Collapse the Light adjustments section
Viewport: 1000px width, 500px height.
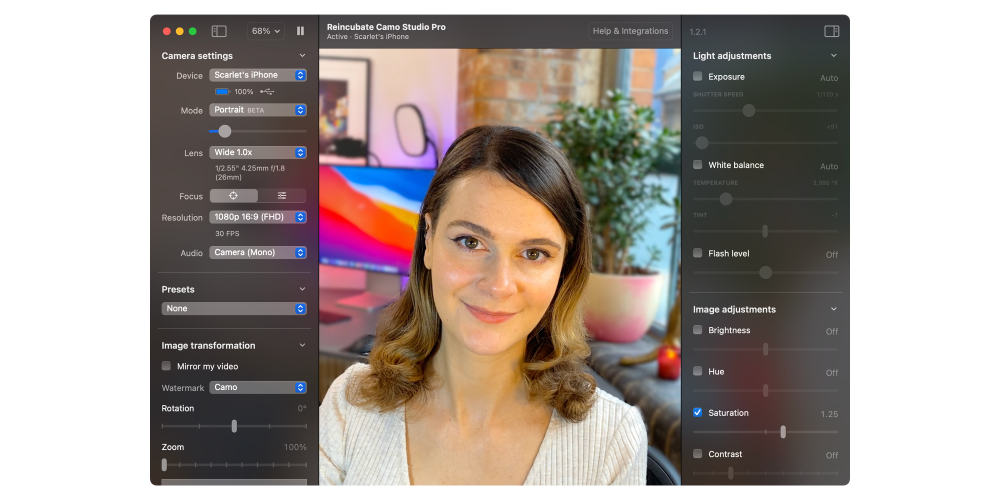coord(833,56)
